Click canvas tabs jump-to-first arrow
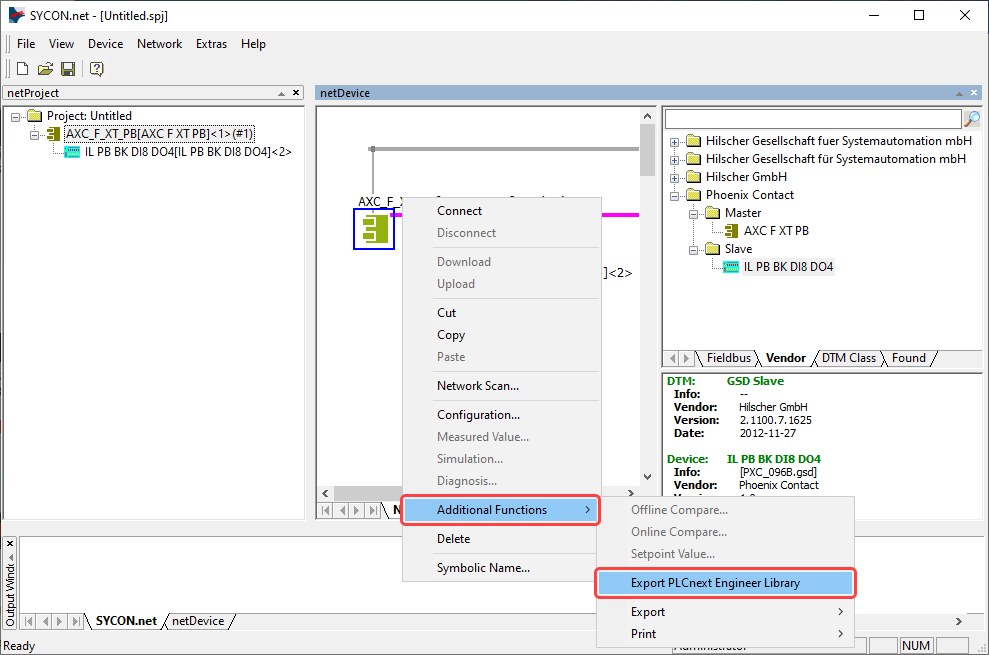The height and width of the screenshot is (655, 989). pyautogui.click(x=326, y=510)
